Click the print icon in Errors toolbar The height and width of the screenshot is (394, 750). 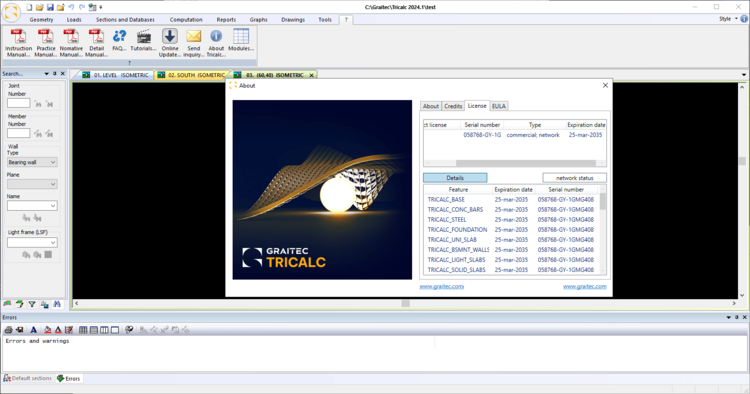point(8,329)
